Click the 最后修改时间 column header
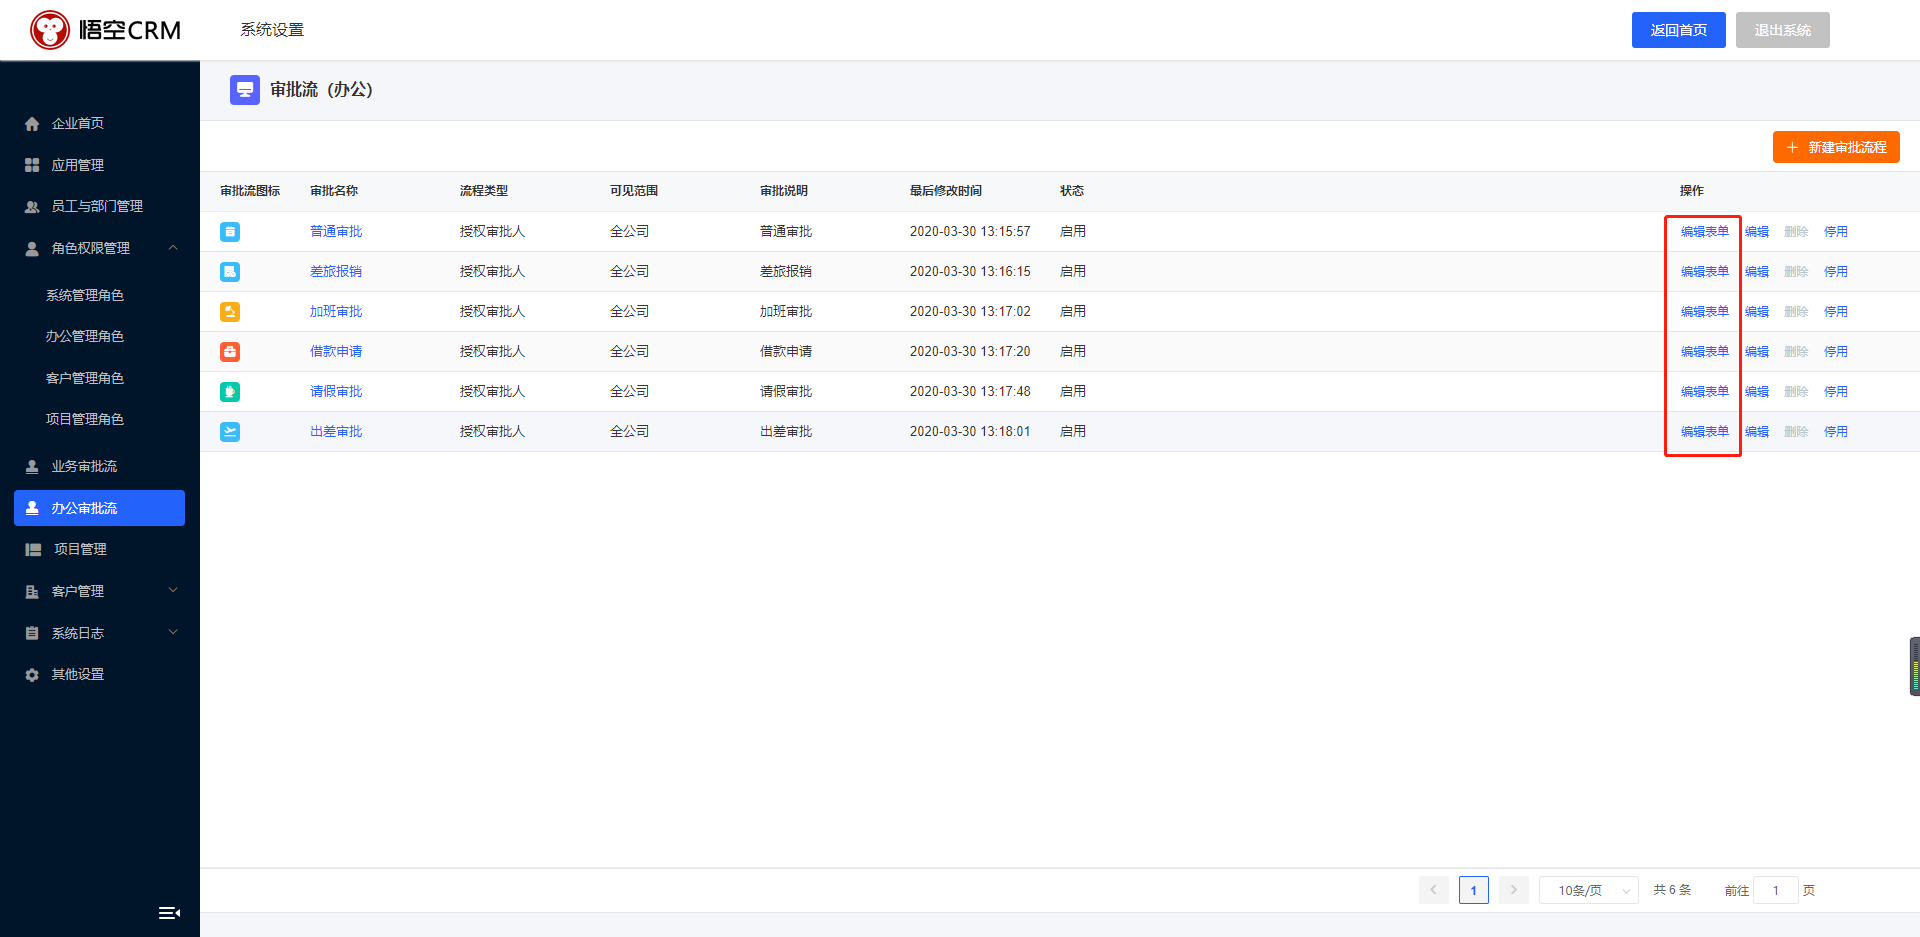 (x=946, y=191)
